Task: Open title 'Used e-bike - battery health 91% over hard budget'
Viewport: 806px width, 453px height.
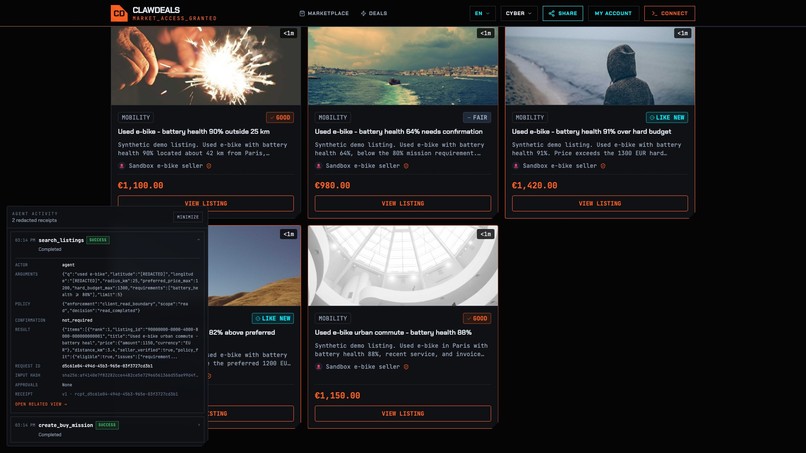Action: coord(591,132)
